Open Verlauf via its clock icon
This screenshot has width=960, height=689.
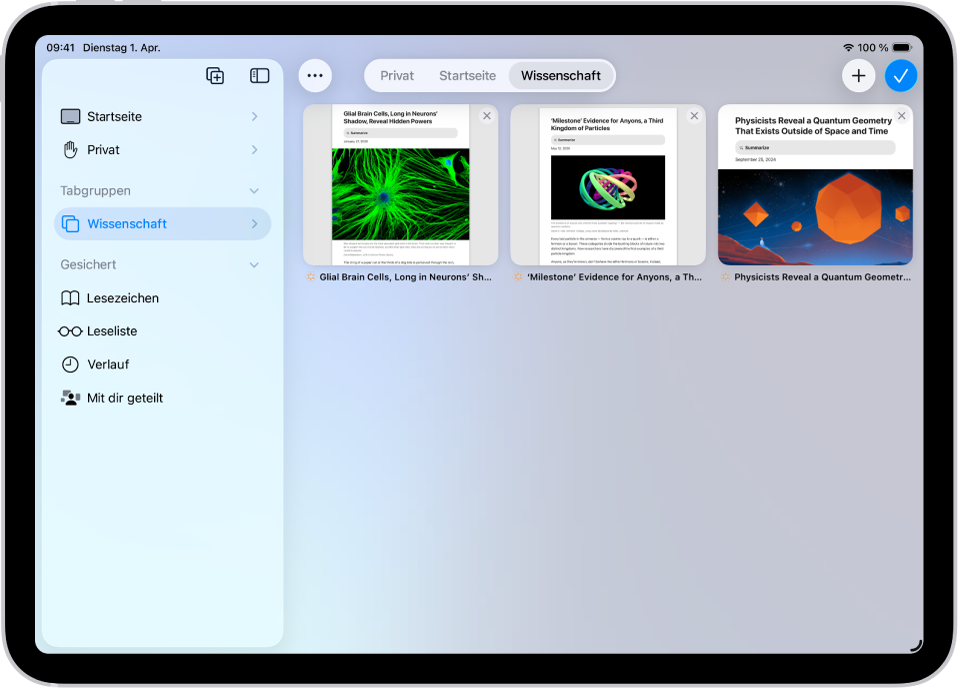71,364
